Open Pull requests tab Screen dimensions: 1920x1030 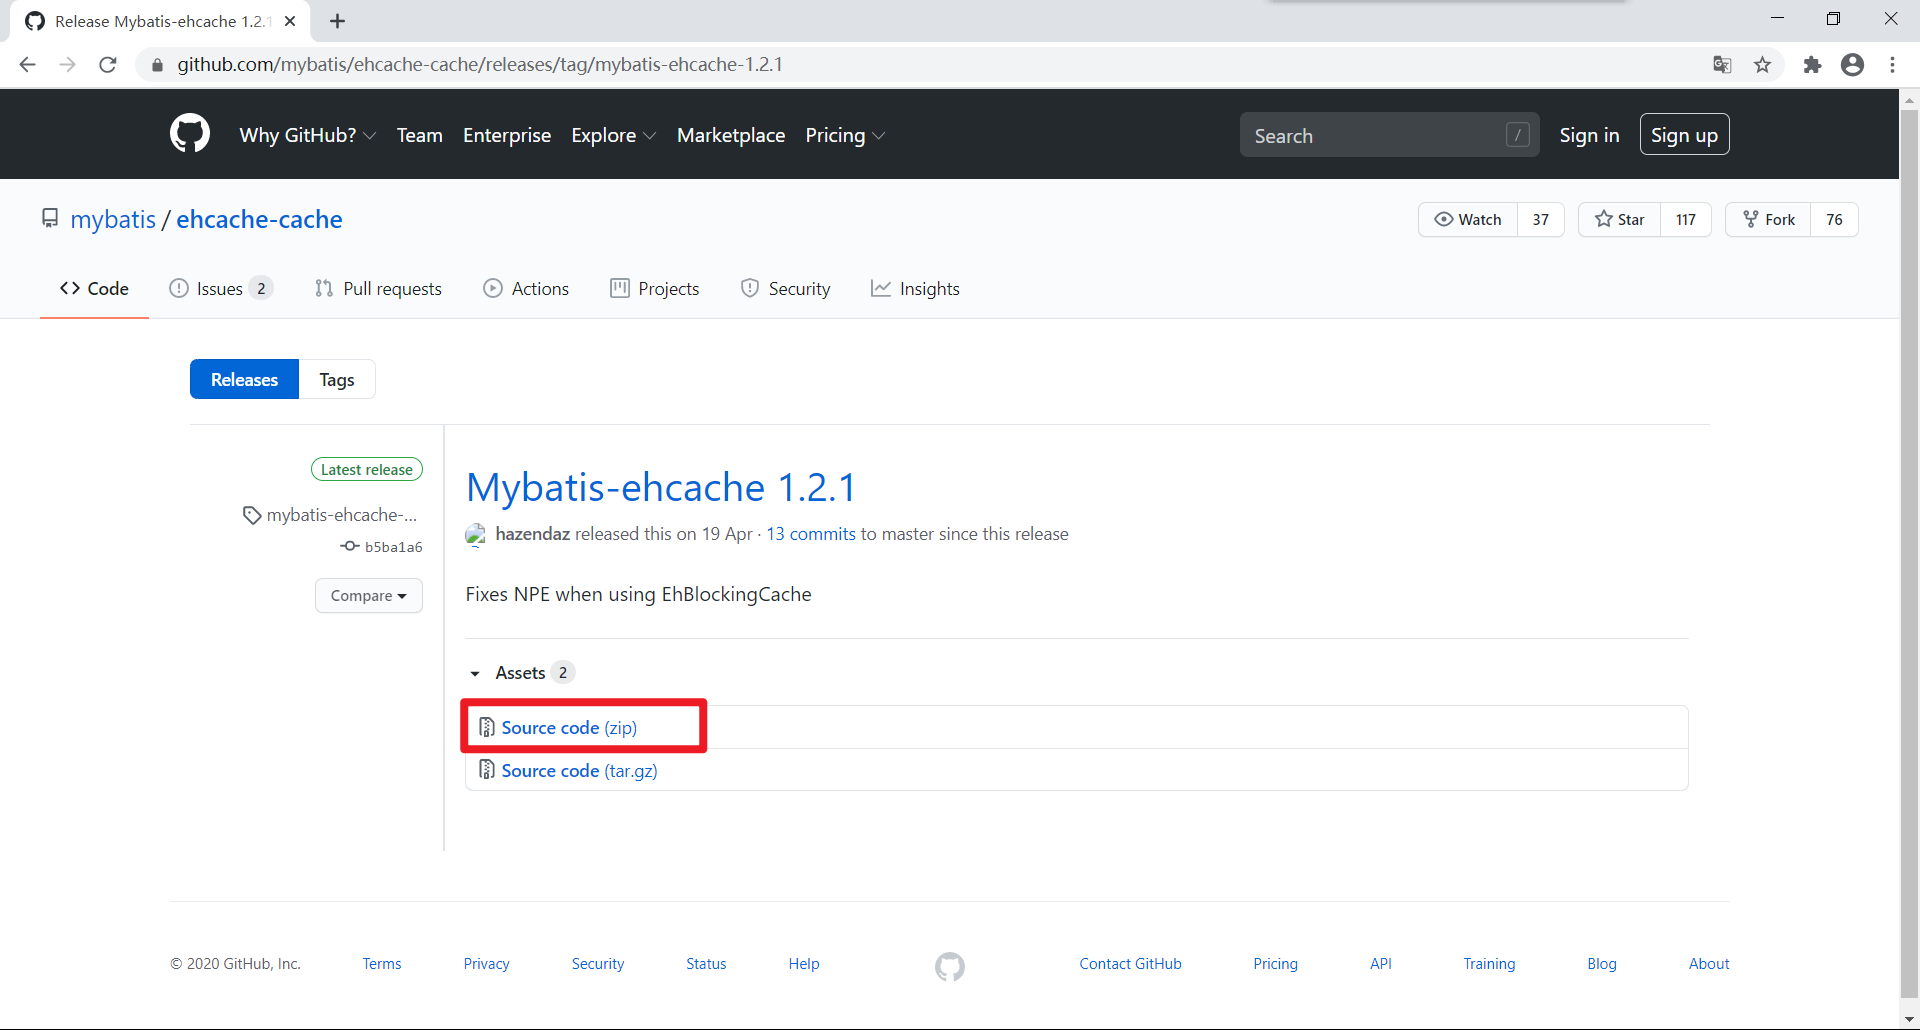pos(378,288)
